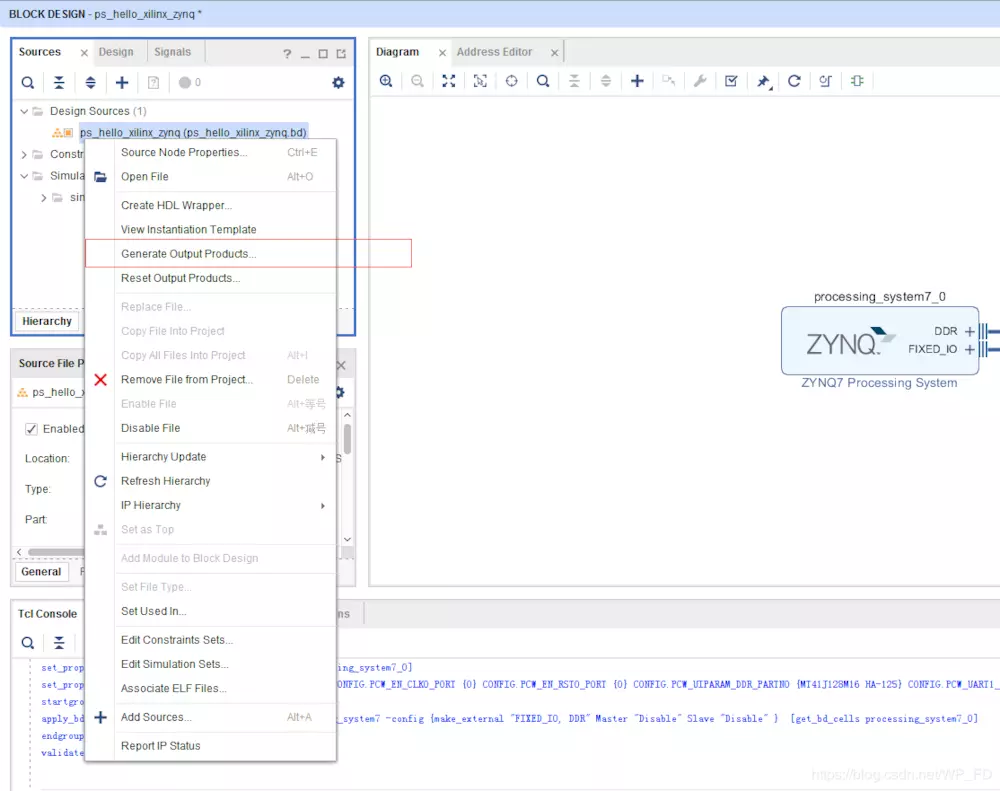Viewport: 1000px width, 791px height.
Task: Click vertical scrollbar in Source File Properties
Action: [x=347, y=439]
